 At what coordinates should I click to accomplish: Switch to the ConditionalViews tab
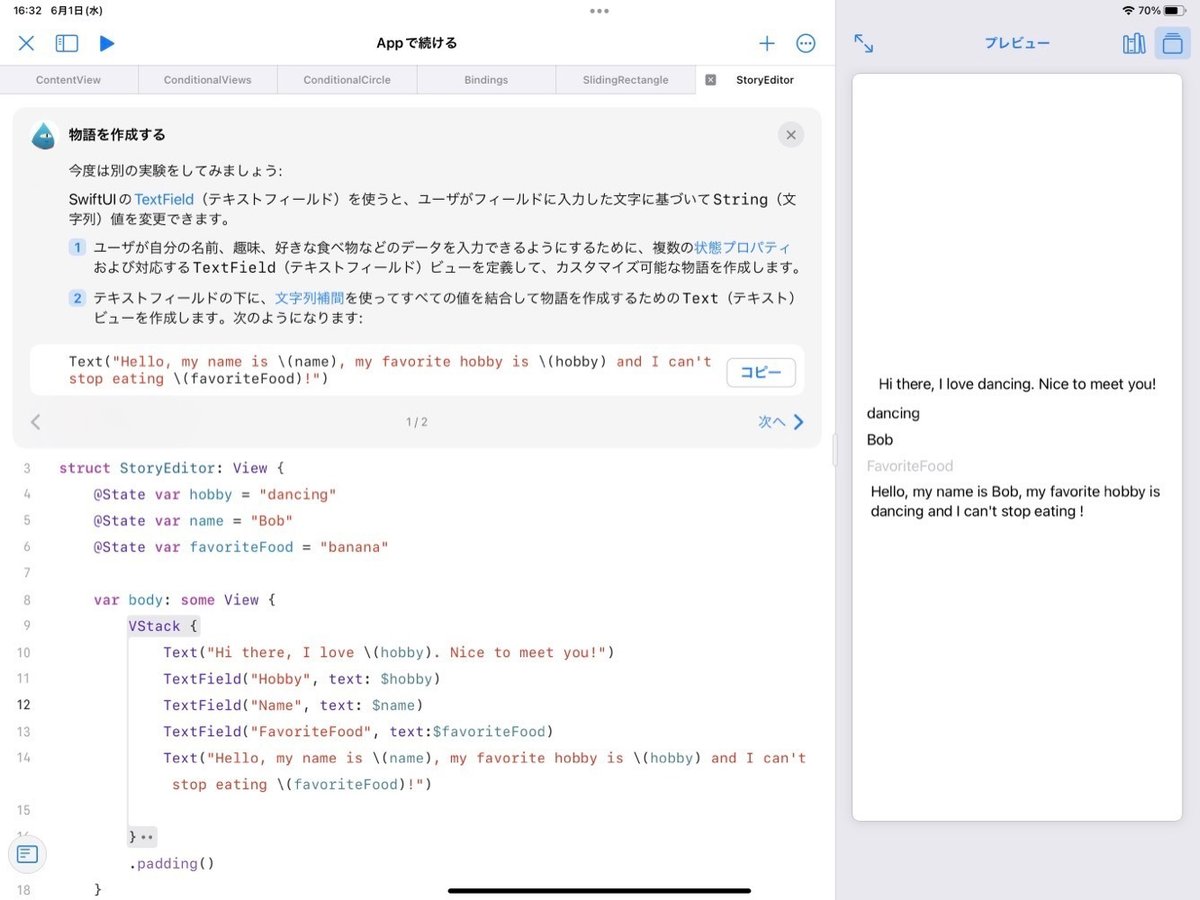(x=208, y=80)
